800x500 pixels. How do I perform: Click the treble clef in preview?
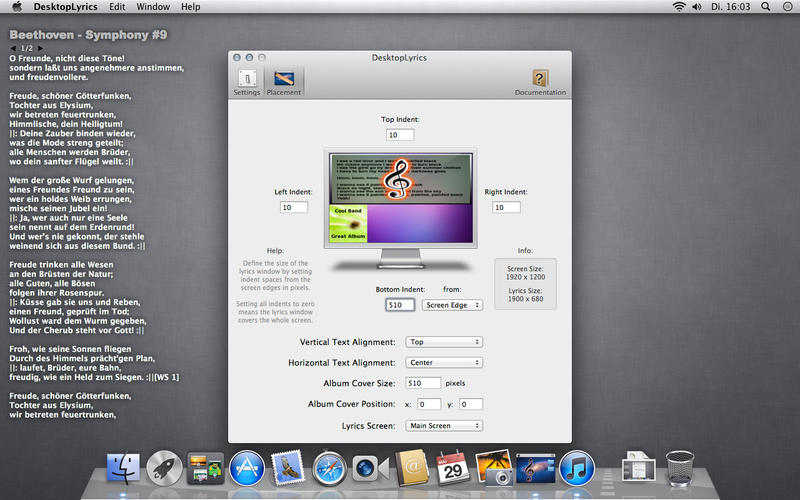(397, 179)
